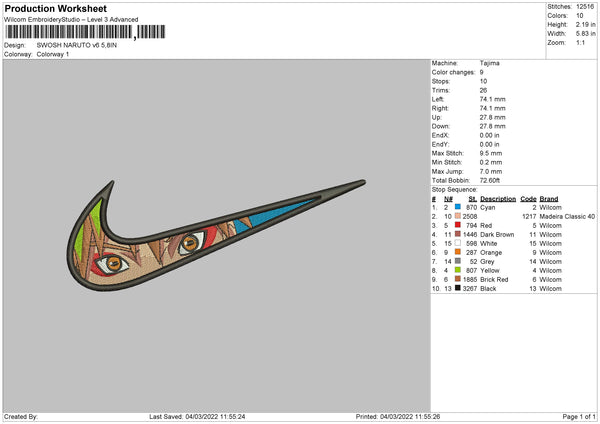Click the Code column header
The image size is (600, 424).
coord(528,199)
